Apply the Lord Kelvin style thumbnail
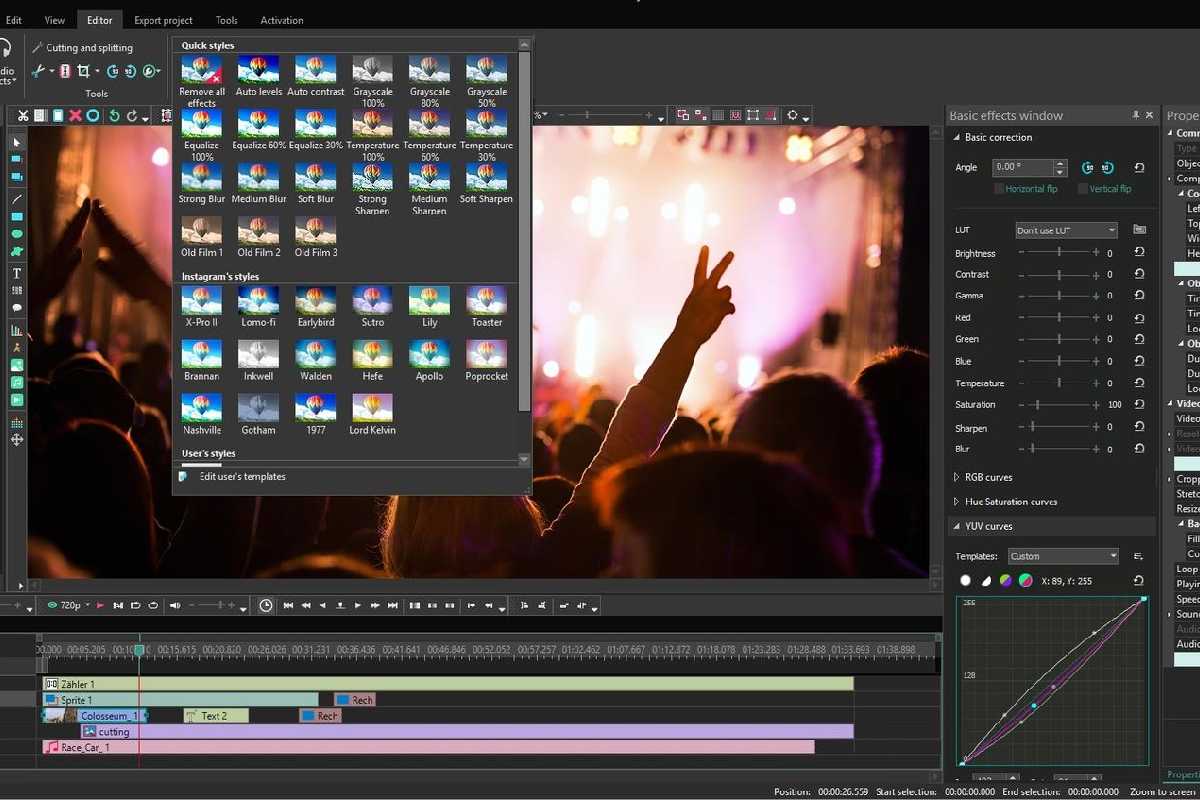The image size is (1200, 800). click(x=372, y=408)
